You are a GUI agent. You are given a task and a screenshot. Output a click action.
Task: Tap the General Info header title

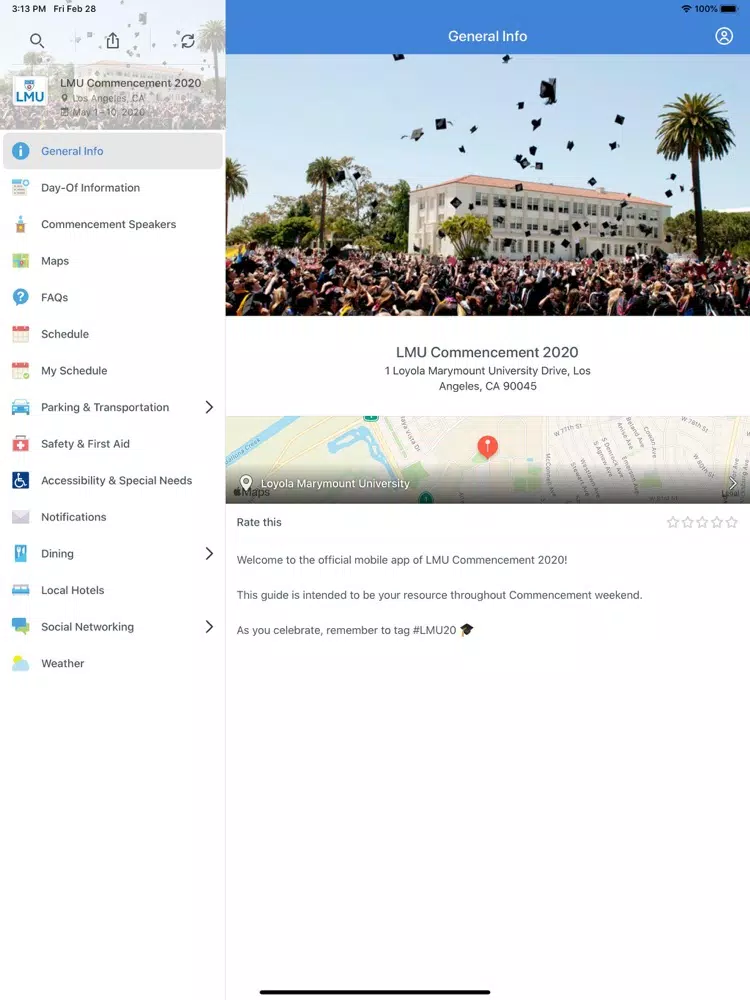pyautogui.click(x=488, y=36)
